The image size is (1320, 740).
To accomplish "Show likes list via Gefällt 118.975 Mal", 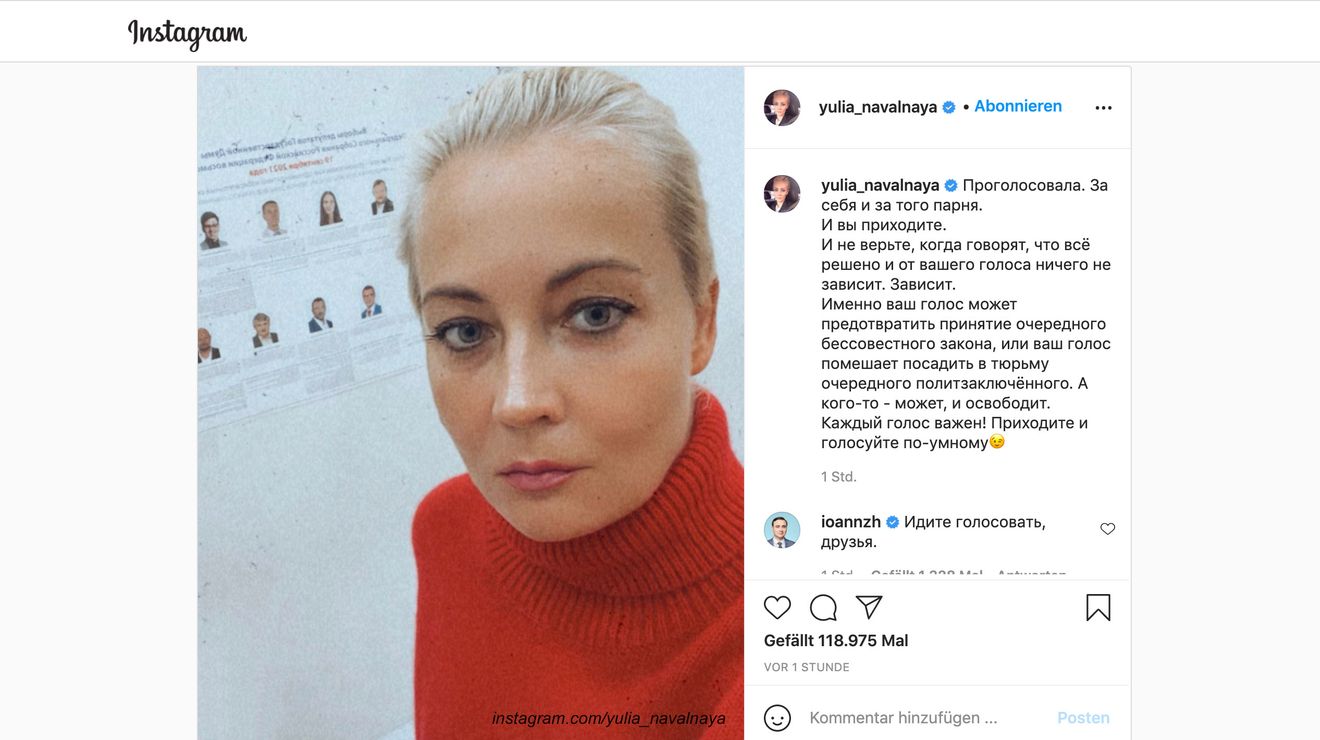I will (x=836, y=640).
